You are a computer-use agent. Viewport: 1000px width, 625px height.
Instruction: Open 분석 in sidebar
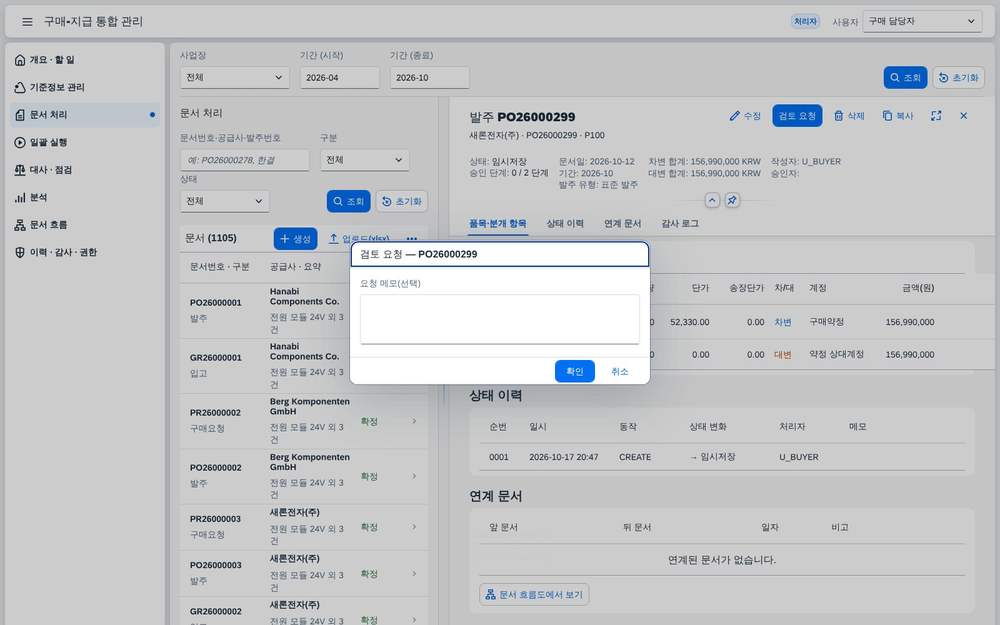click(85, 197)
